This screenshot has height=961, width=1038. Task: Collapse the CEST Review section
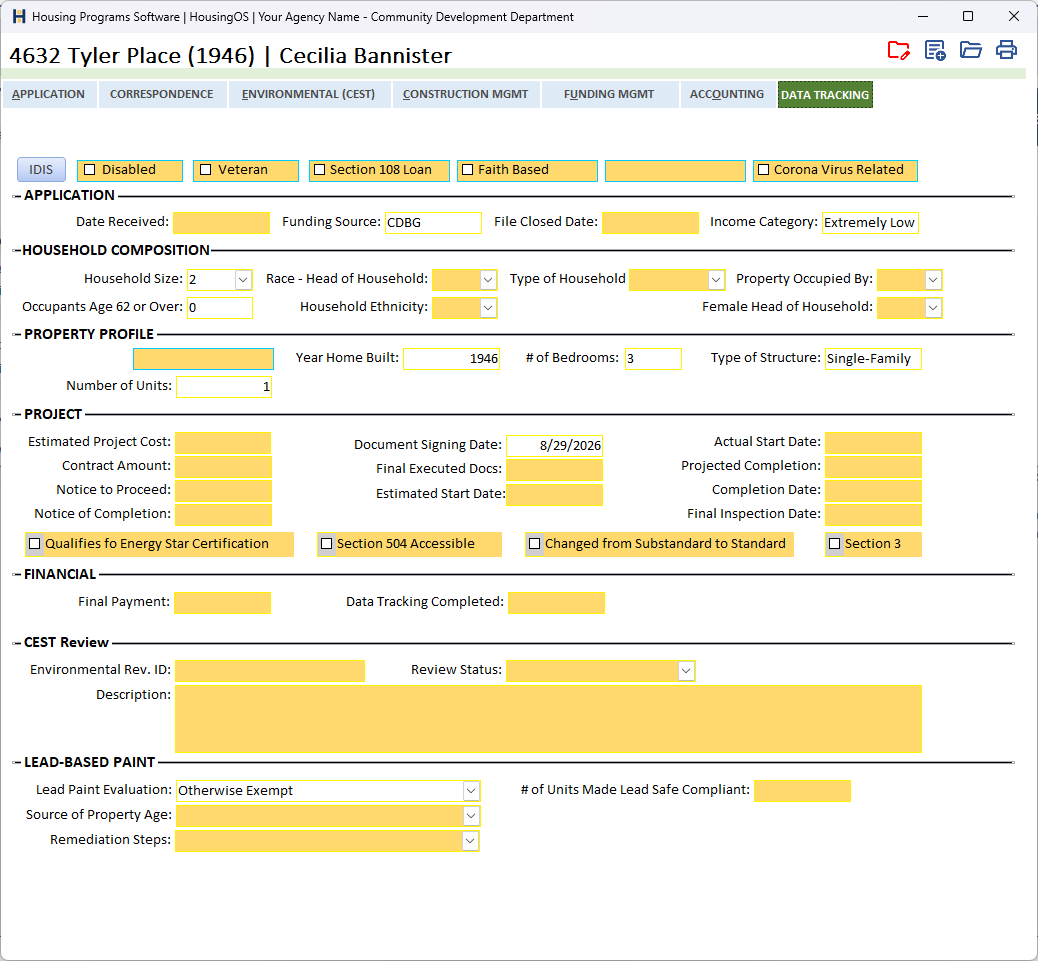pos(17,643)
